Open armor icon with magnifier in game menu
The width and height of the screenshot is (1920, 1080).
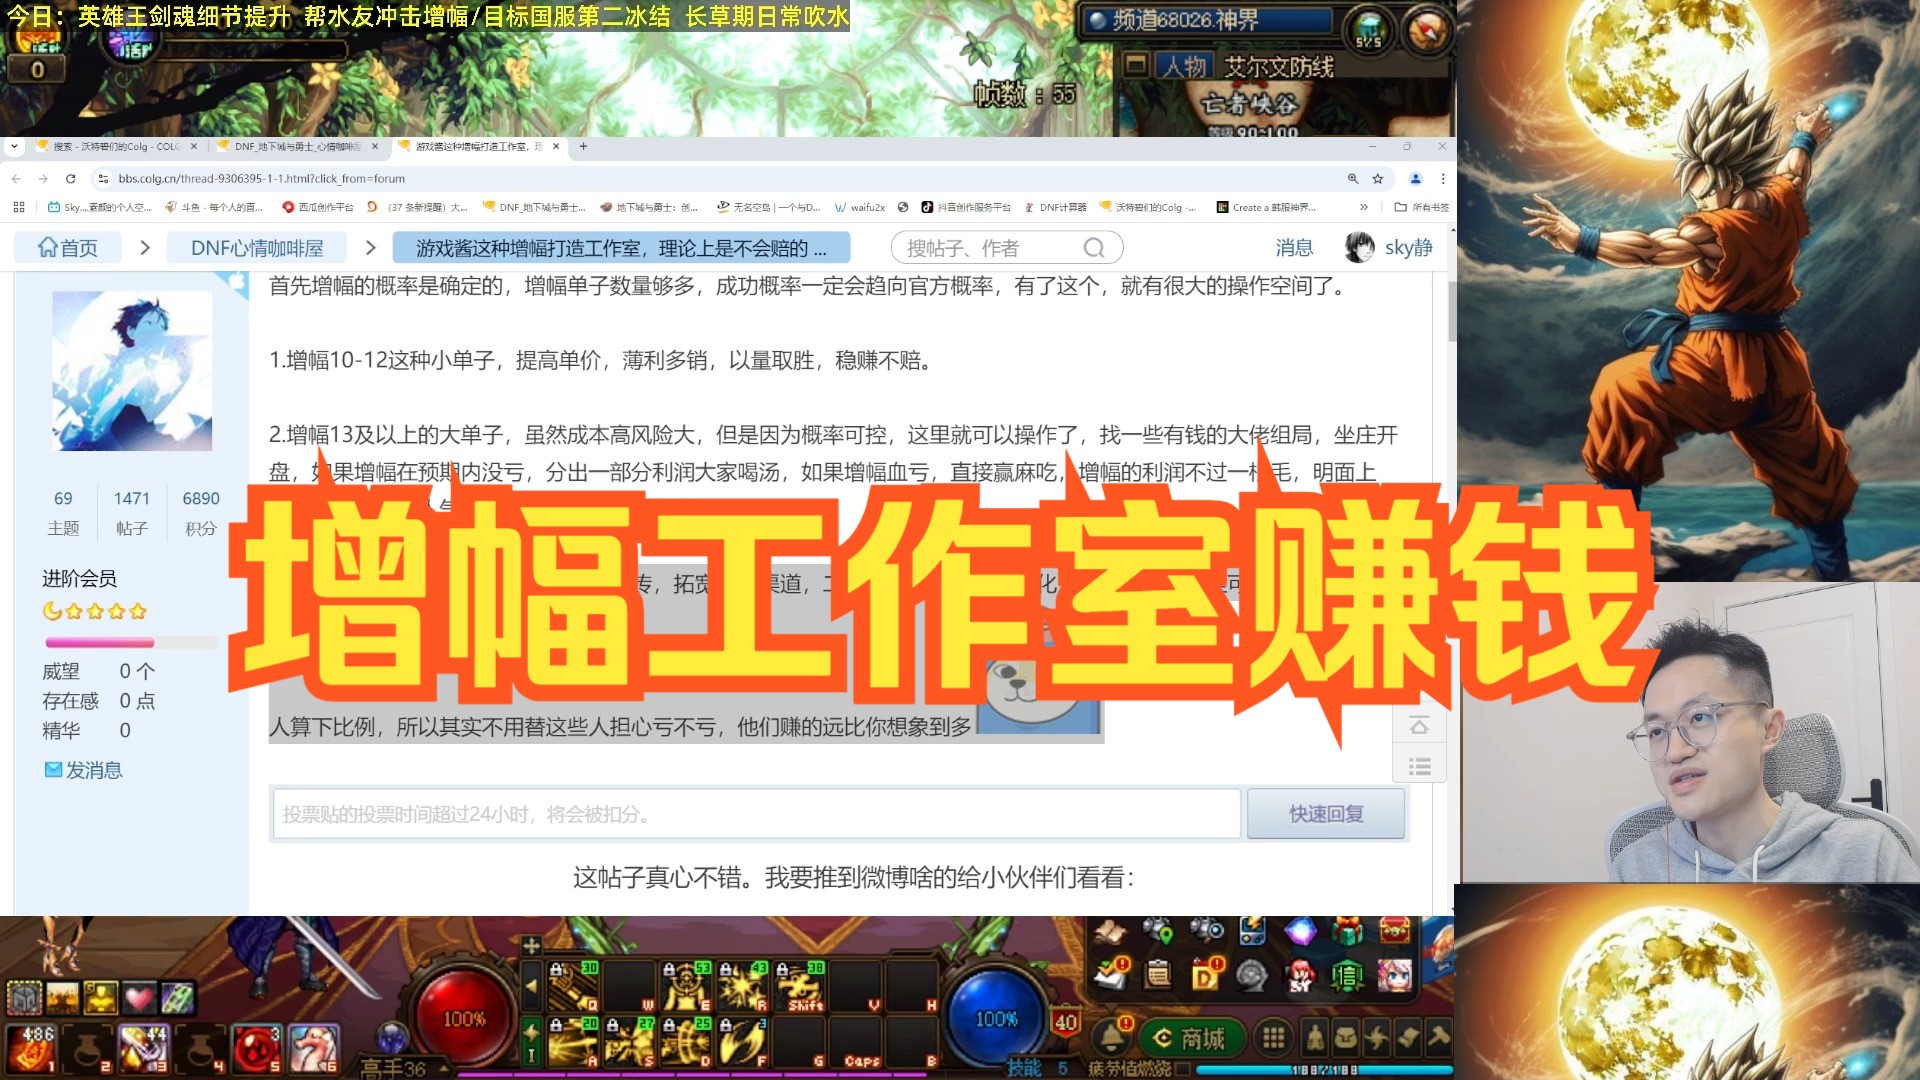[1206, 932]
